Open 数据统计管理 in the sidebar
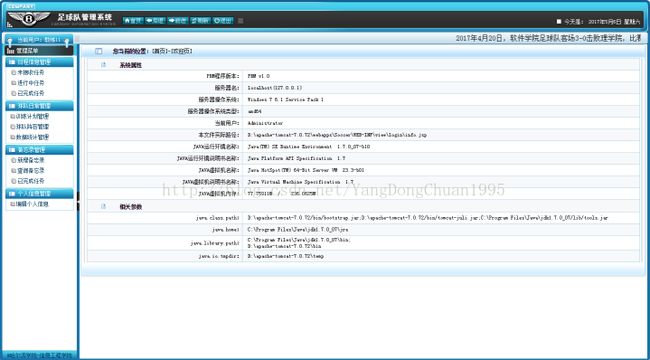This screenshot has height=360, width=650. click(x=32, y=137)
